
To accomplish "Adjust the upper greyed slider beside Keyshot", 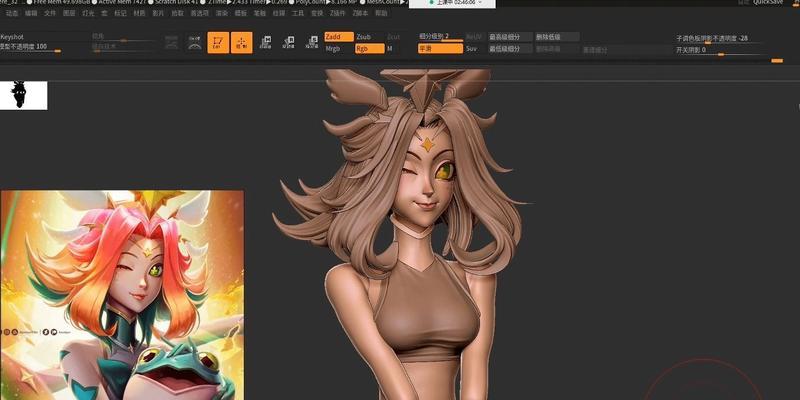I will (123, 37).
